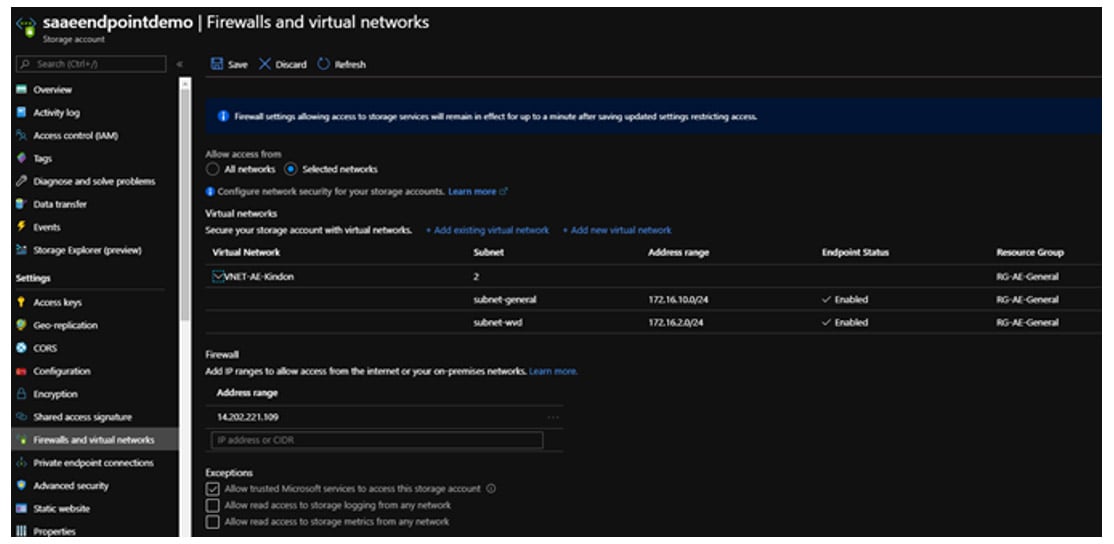Enable read access to storage logging

(x=212, y=505)
